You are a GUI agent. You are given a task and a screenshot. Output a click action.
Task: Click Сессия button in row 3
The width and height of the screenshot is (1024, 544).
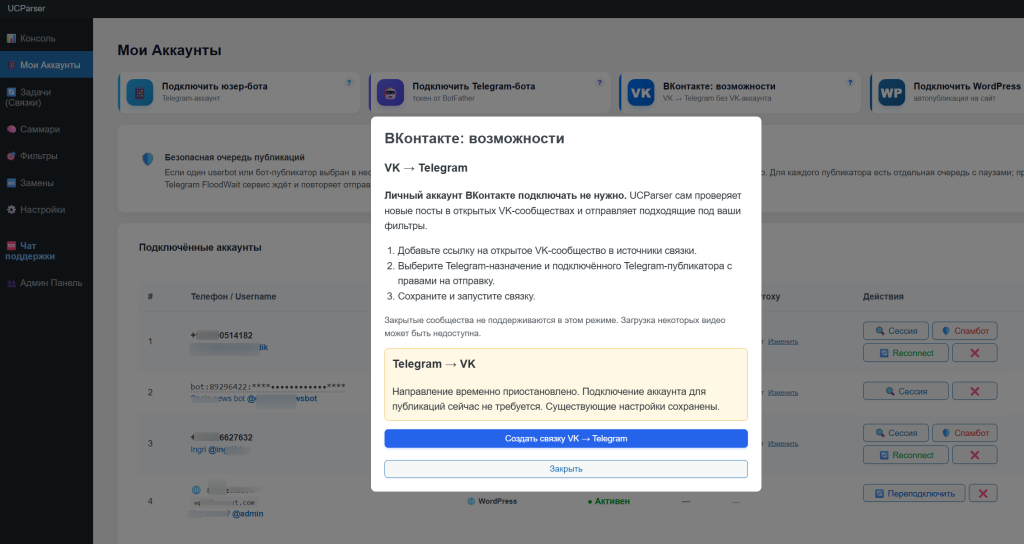[x=896, y=433]
